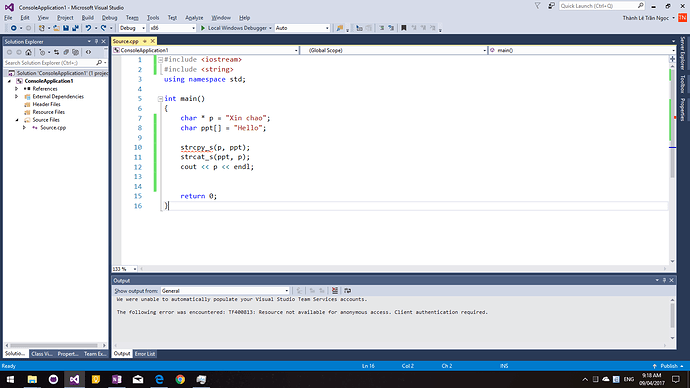Pin the Source.cpp tab
Screen dimensions: 690x388
tap(144, 41)
